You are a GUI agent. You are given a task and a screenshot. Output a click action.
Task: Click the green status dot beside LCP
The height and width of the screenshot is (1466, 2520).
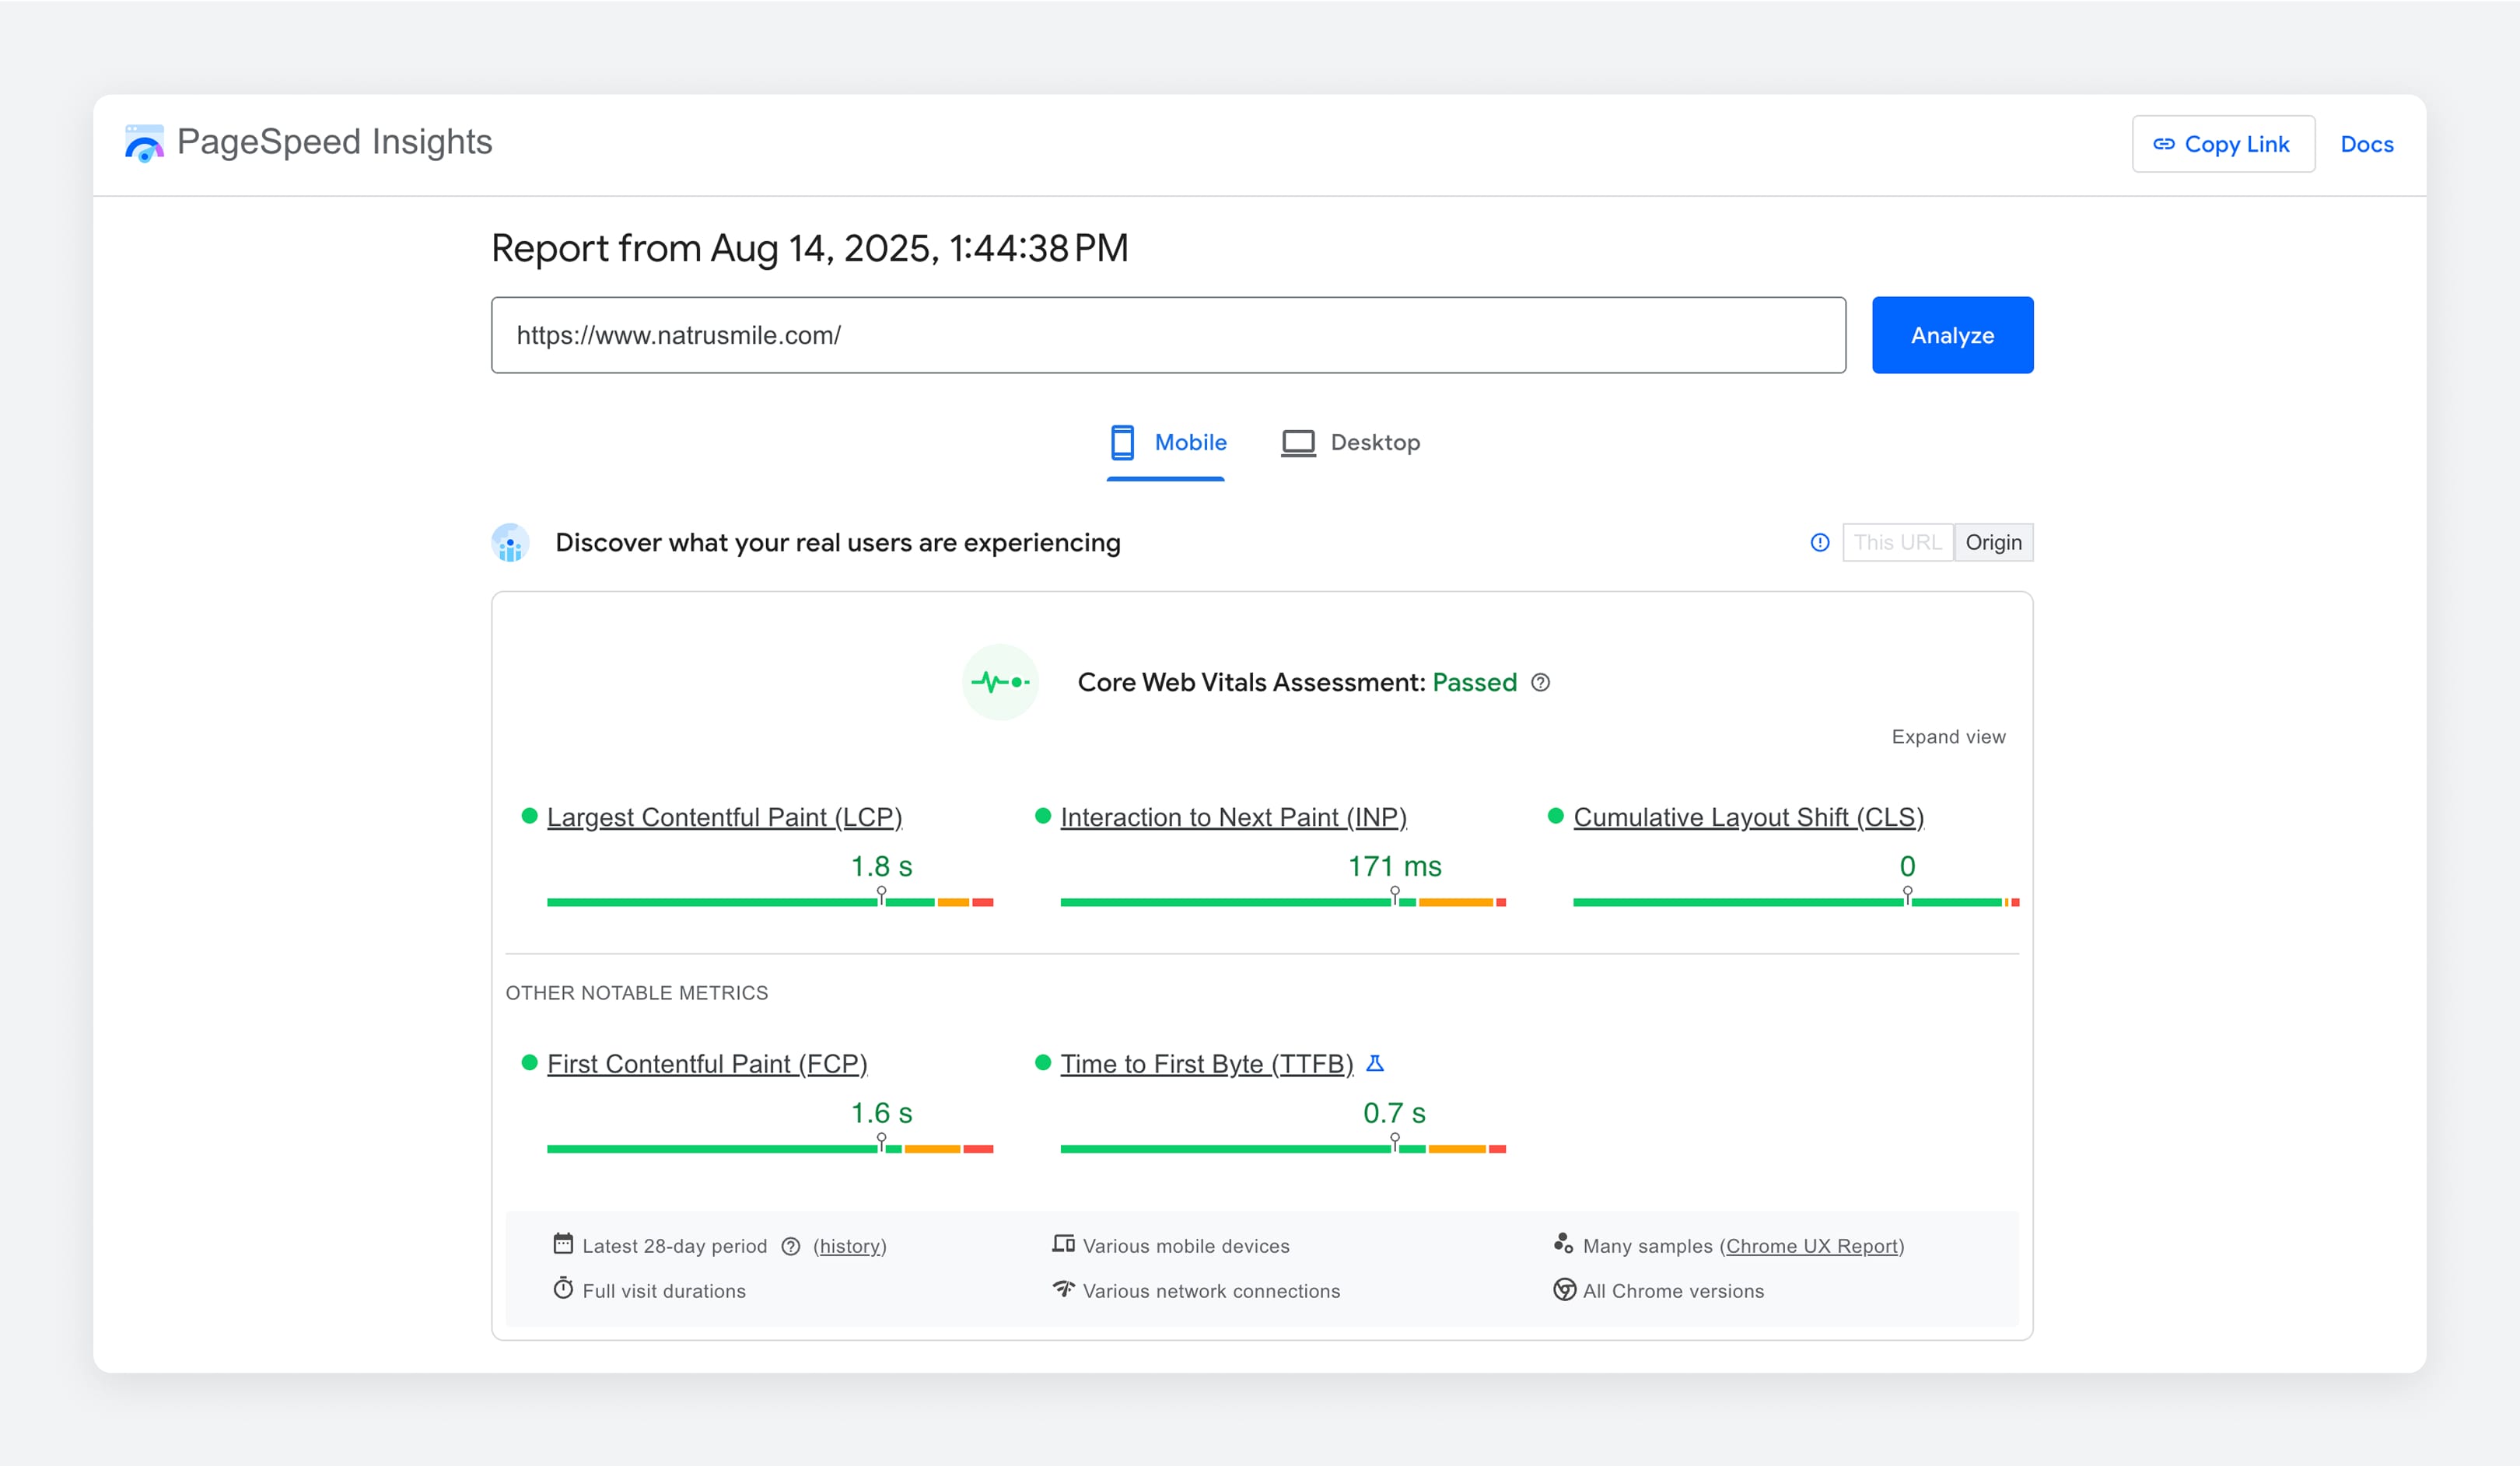[529, 816]
